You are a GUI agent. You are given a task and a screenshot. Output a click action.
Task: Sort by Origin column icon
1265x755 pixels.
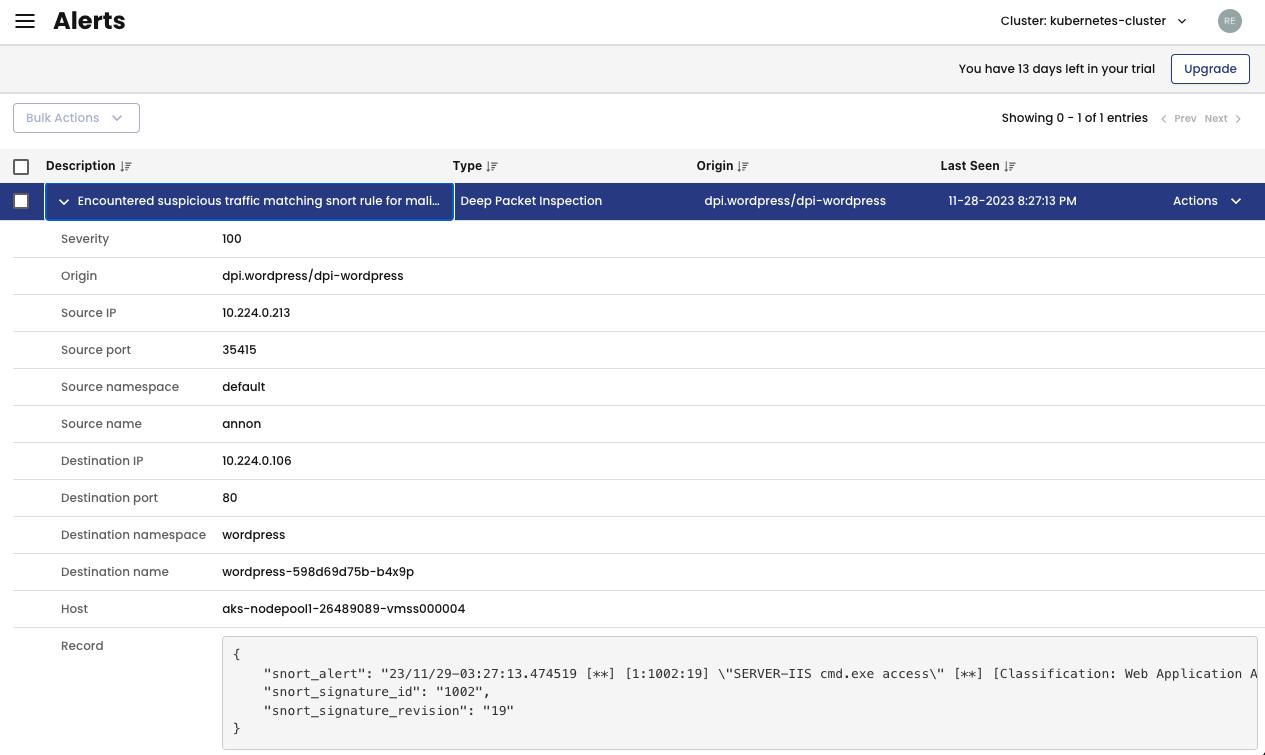tap(743, 166)
